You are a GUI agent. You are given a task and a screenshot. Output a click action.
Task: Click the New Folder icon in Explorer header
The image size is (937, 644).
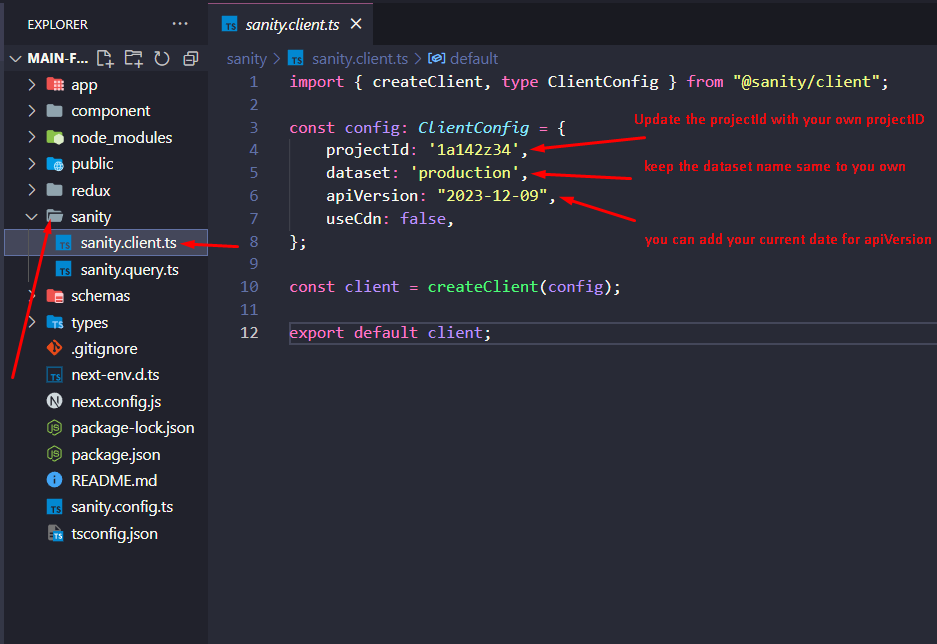coord(133,59)
